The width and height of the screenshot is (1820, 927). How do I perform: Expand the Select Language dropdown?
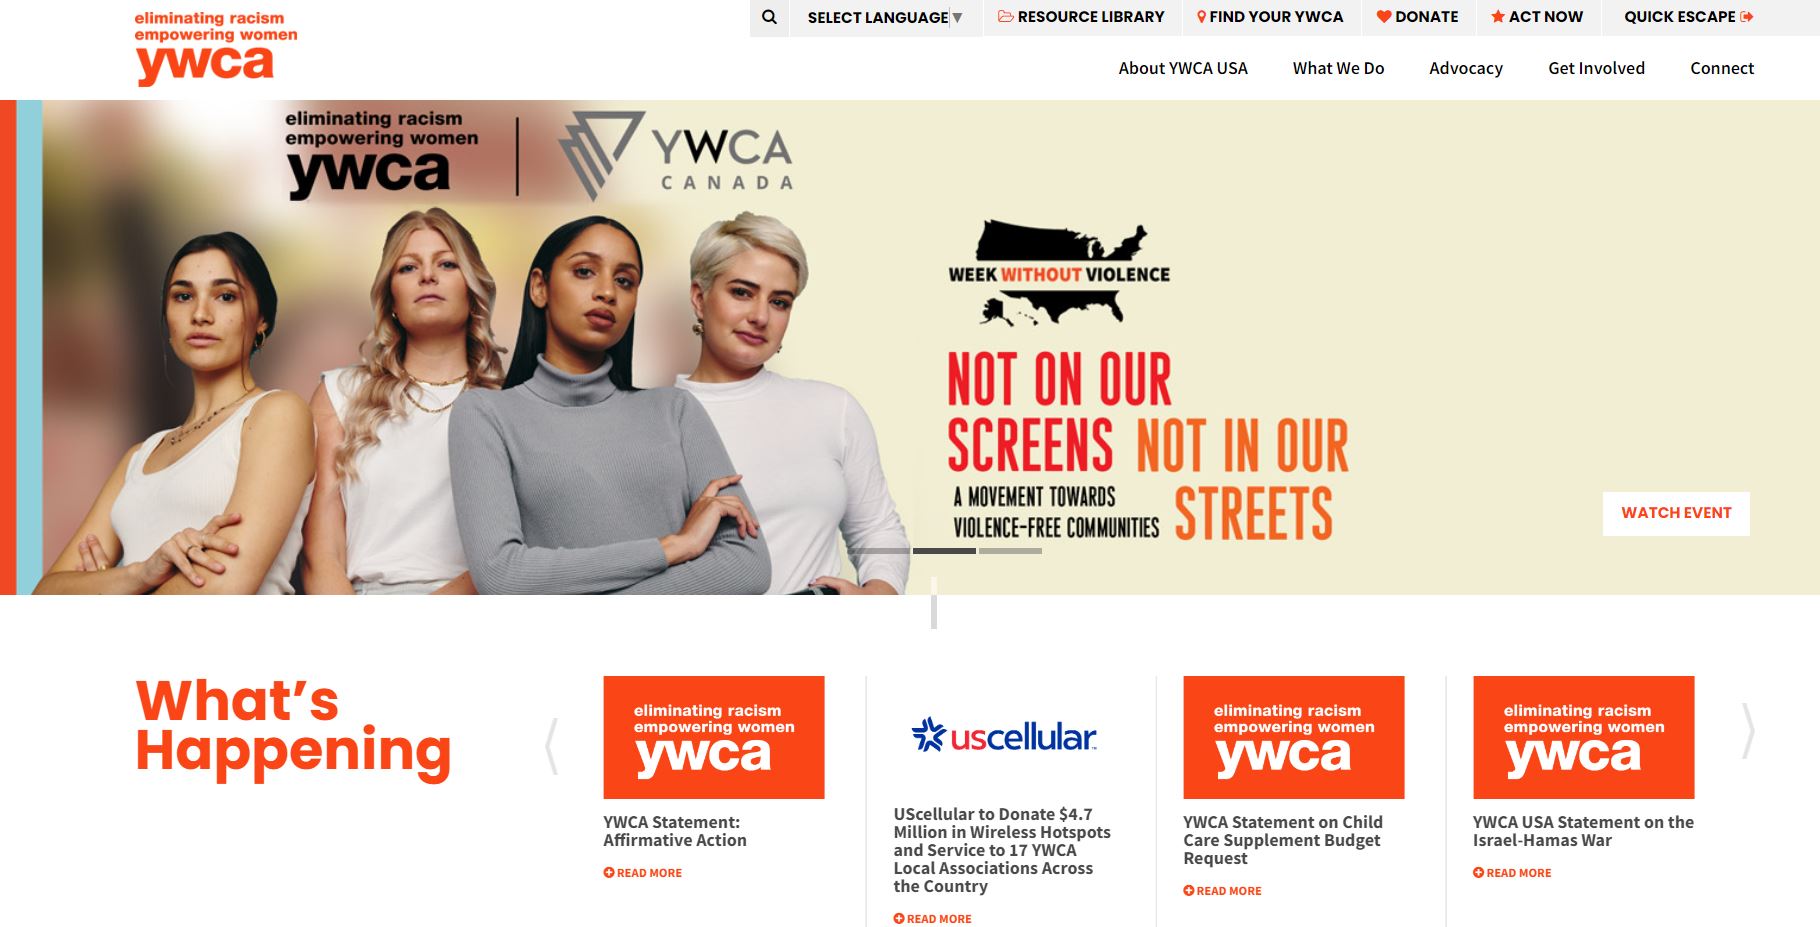click(x=885, y=17)
